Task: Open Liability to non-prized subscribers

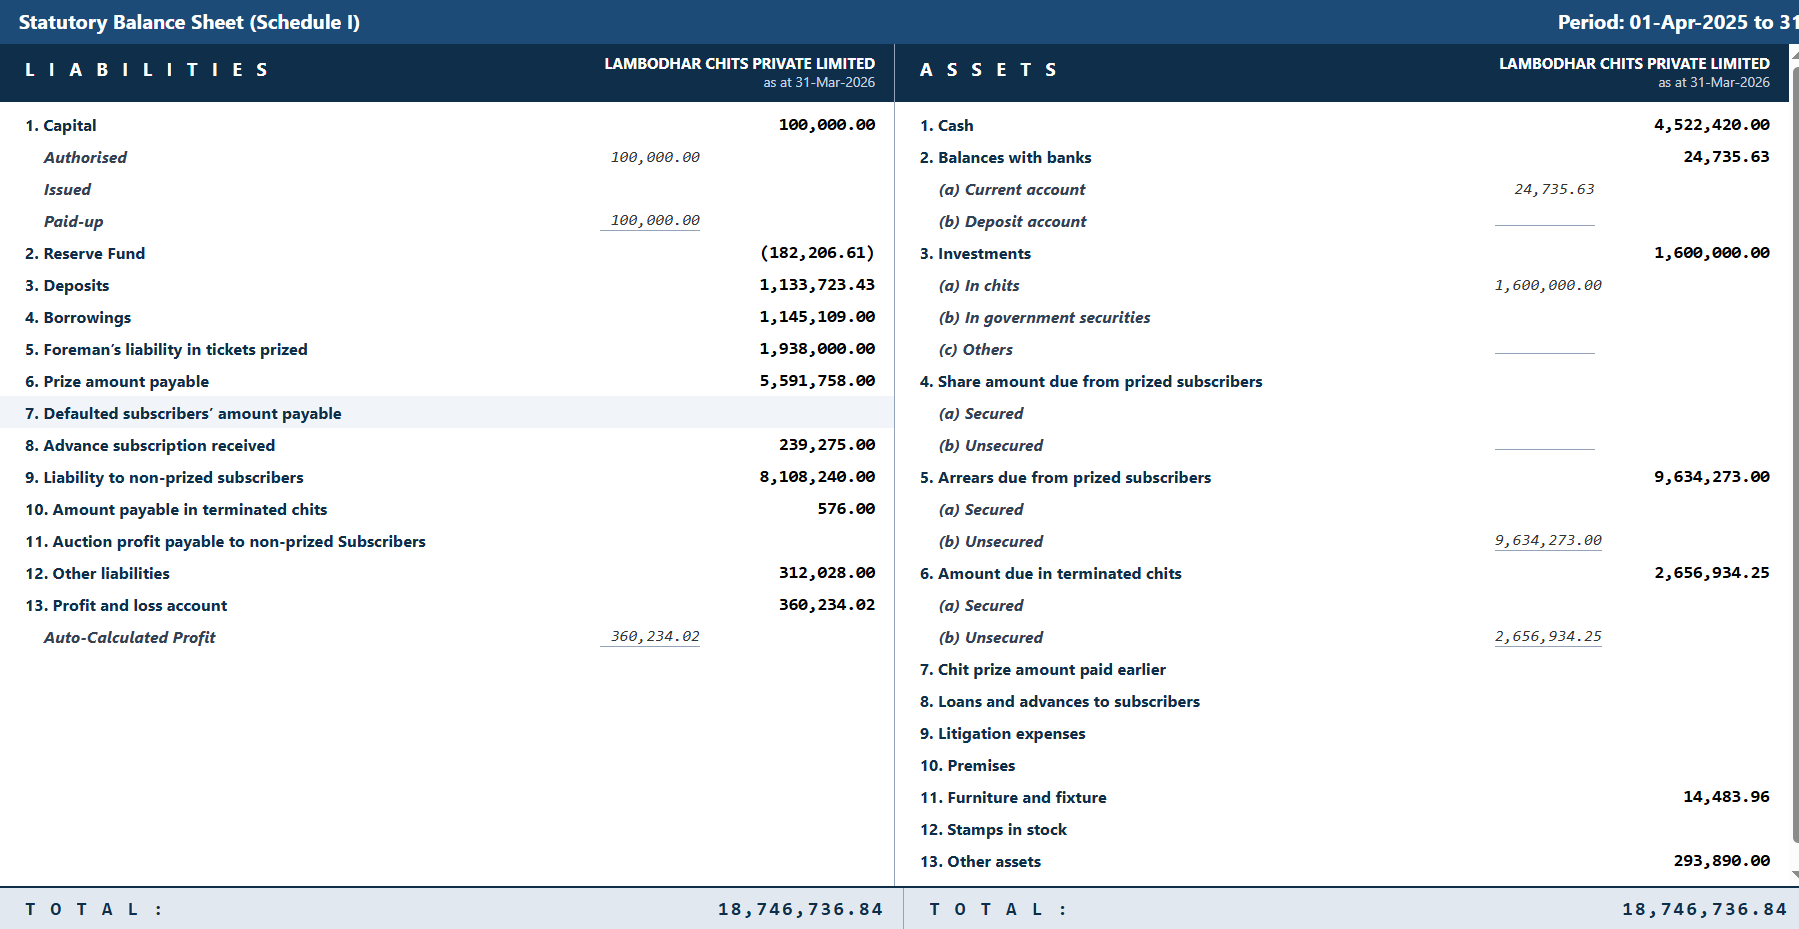Action: click(447, 477)
